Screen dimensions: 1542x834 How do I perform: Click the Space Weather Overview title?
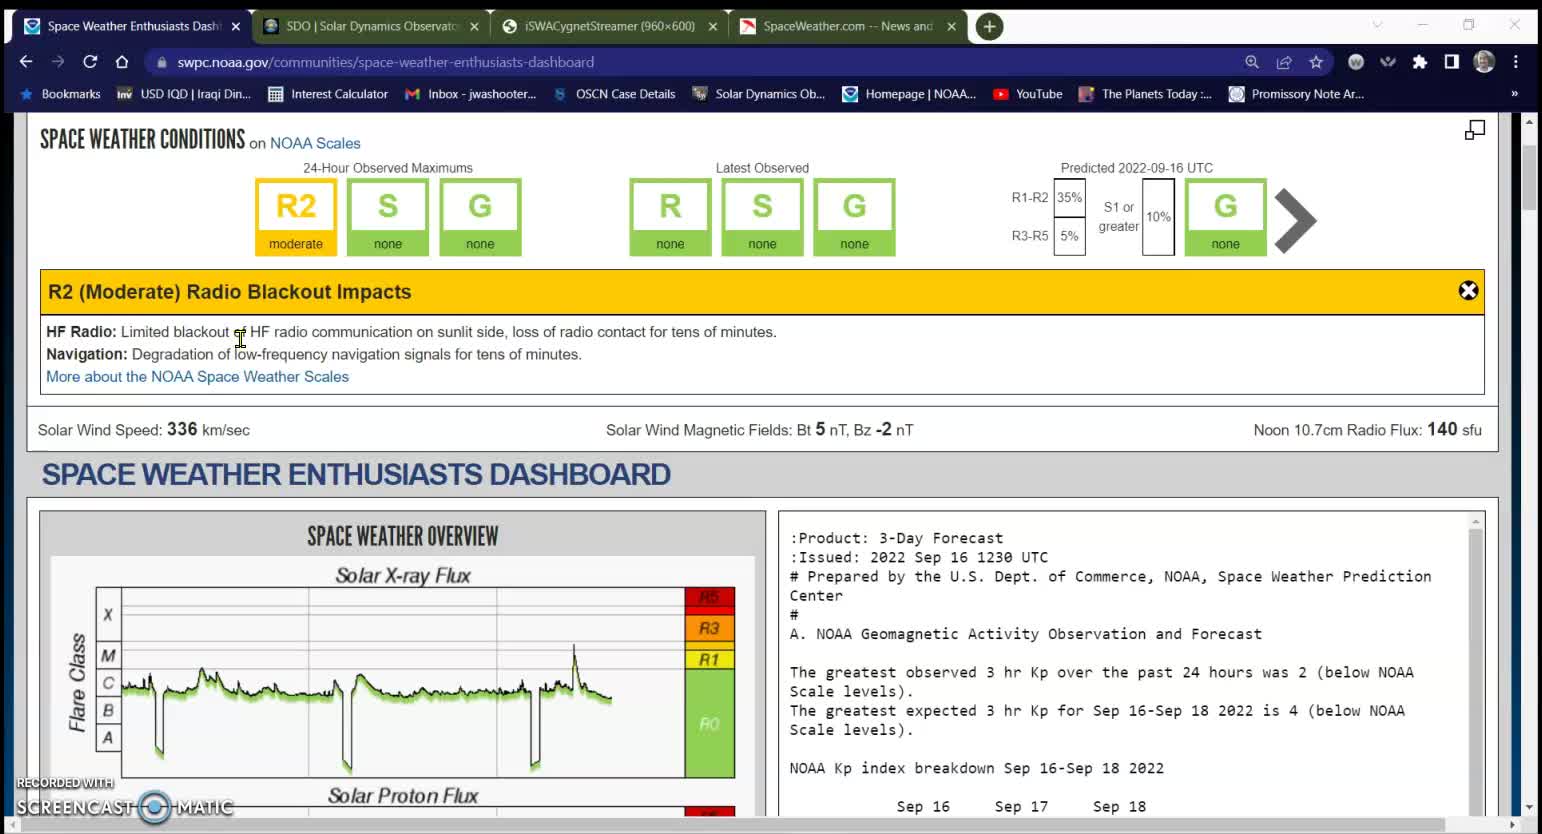(402, 536)
